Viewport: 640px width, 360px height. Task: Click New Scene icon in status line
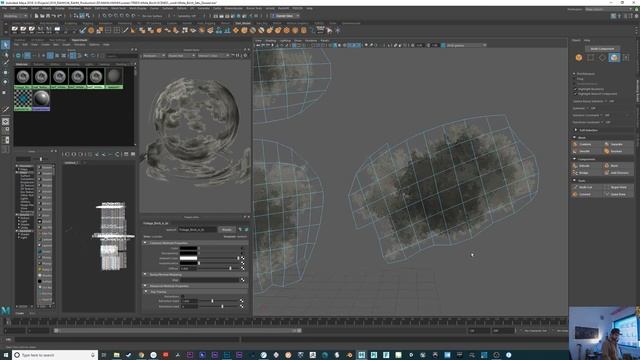pos(36,16)
